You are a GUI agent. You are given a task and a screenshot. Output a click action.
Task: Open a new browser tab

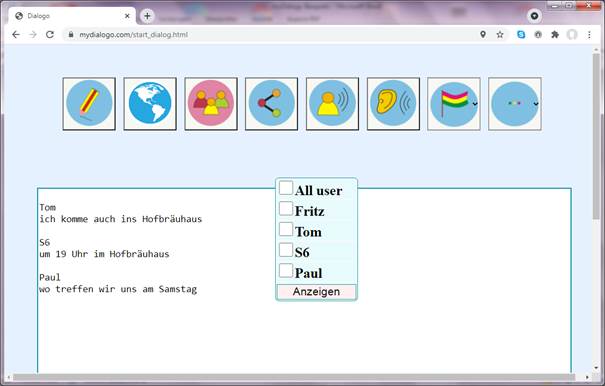[147, 16]
